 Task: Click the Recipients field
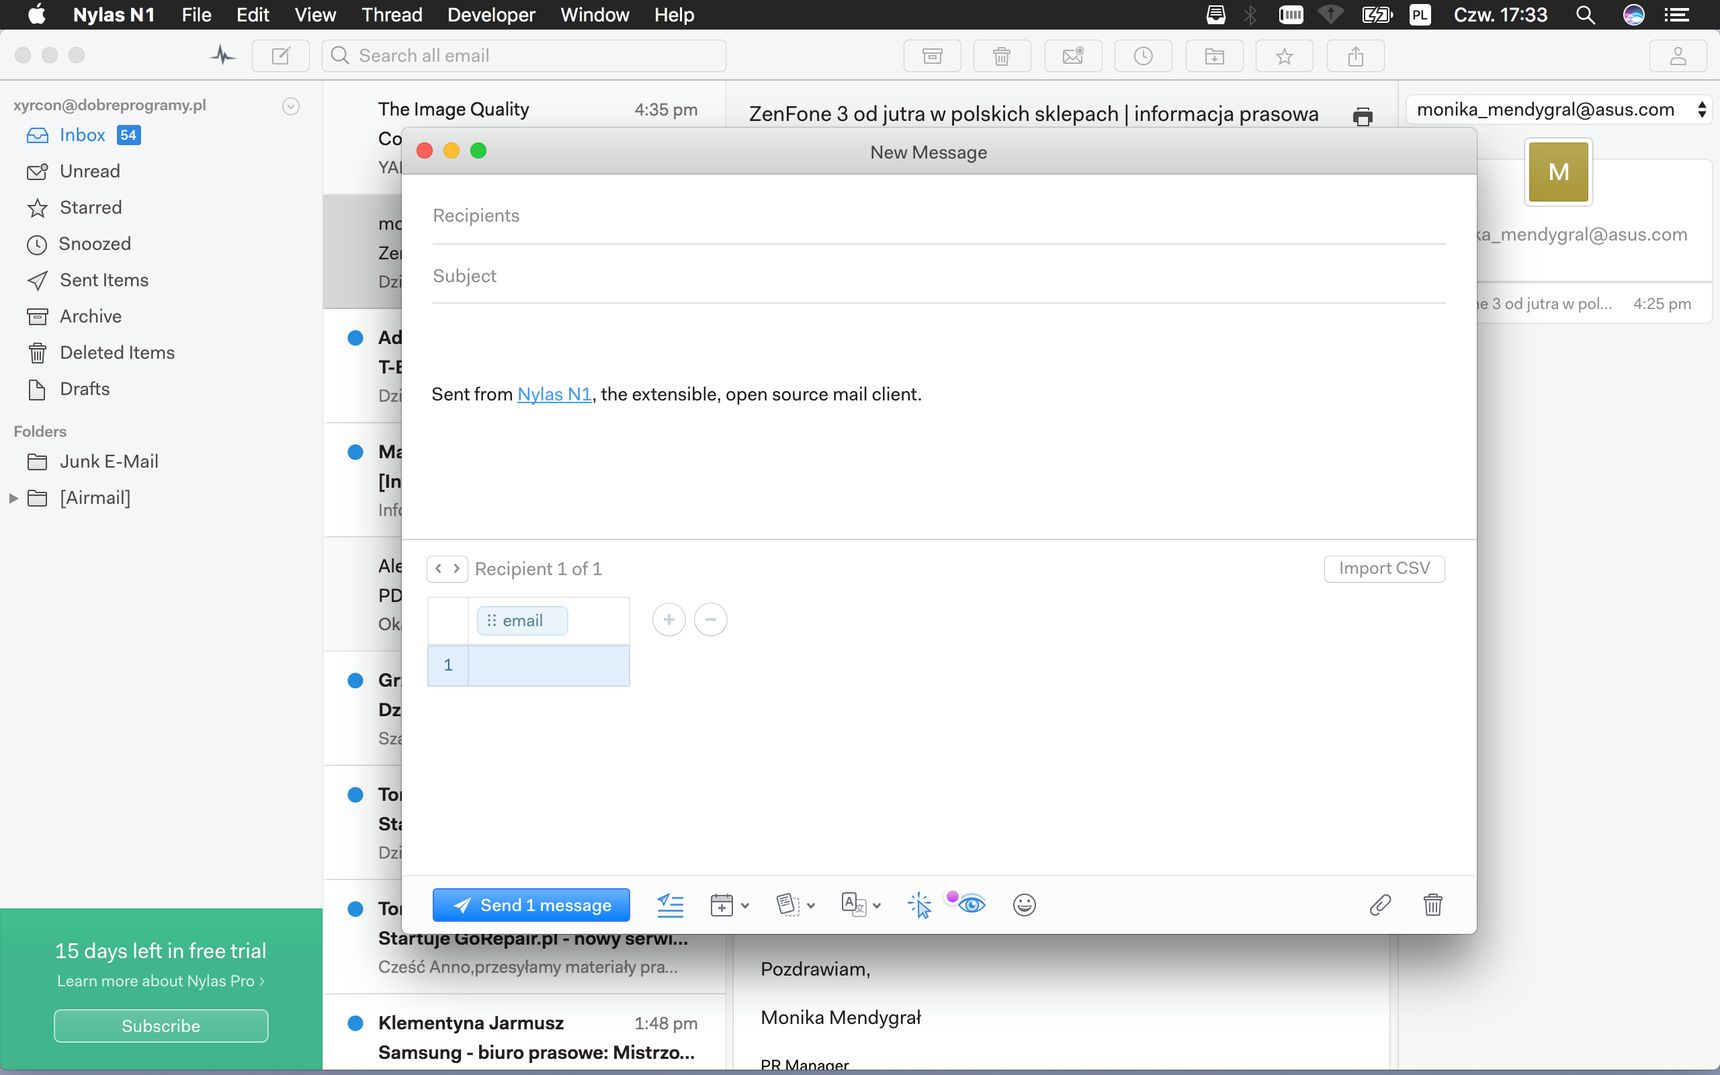pyautogui.click(x=939, y=216)
